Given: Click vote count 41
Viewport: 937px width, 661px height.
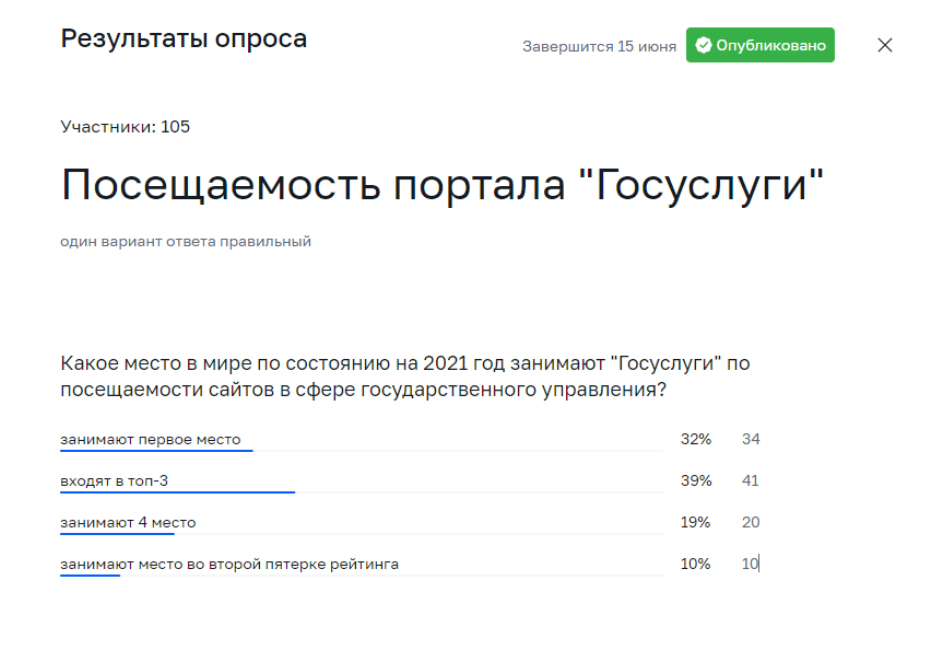Looking at the screenshot, I should [751, 481].
